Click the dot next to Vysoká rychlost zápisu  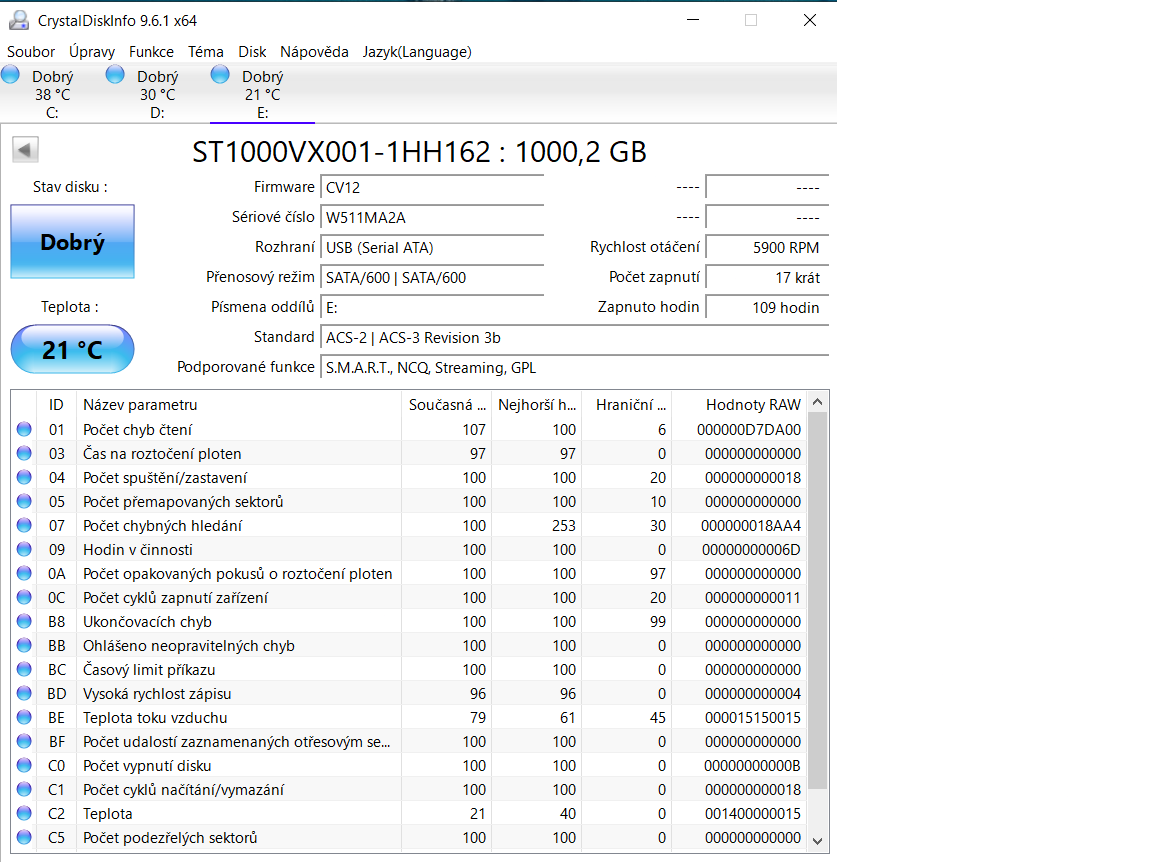click(x=23, y=693)
